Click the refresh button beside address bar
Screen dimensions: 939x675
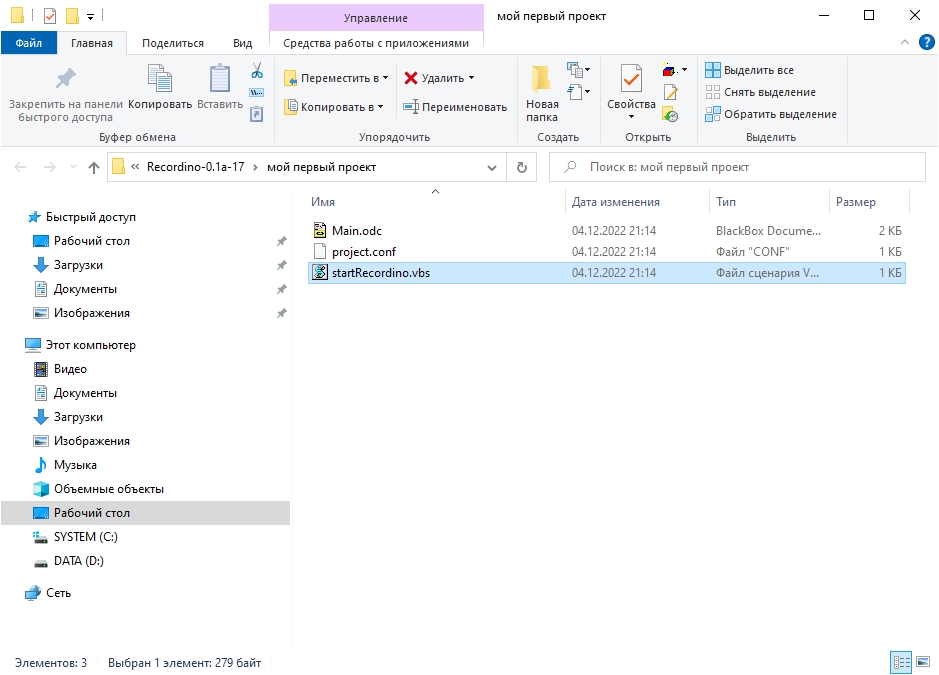[521, 168]
